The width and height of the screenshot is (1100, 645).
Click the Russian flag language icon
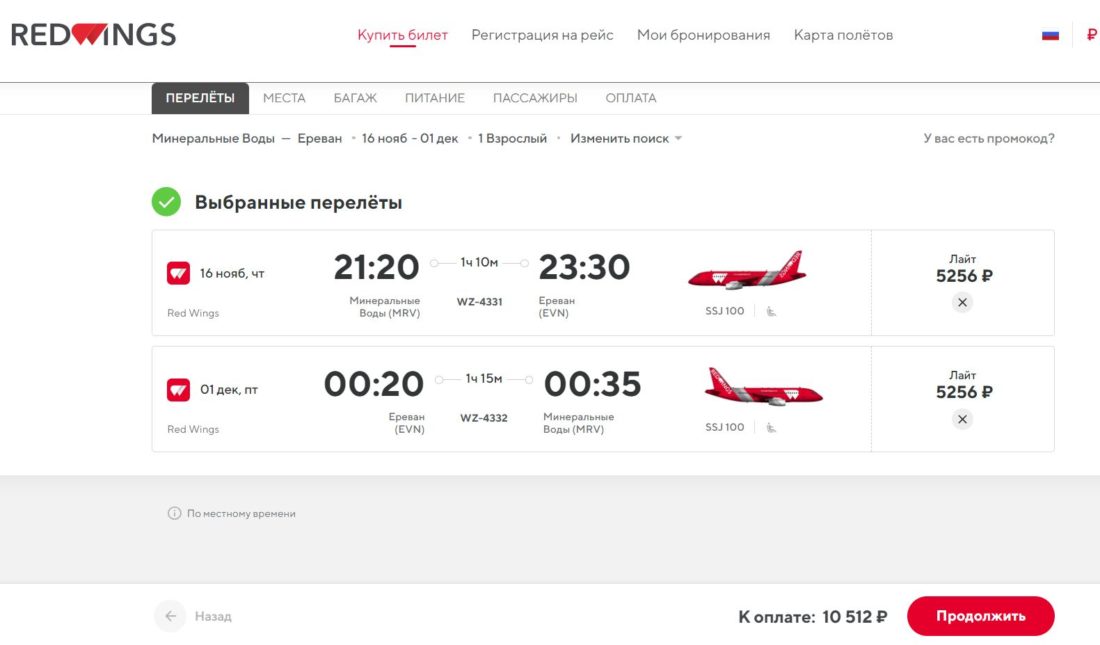tap(1050, 35)
